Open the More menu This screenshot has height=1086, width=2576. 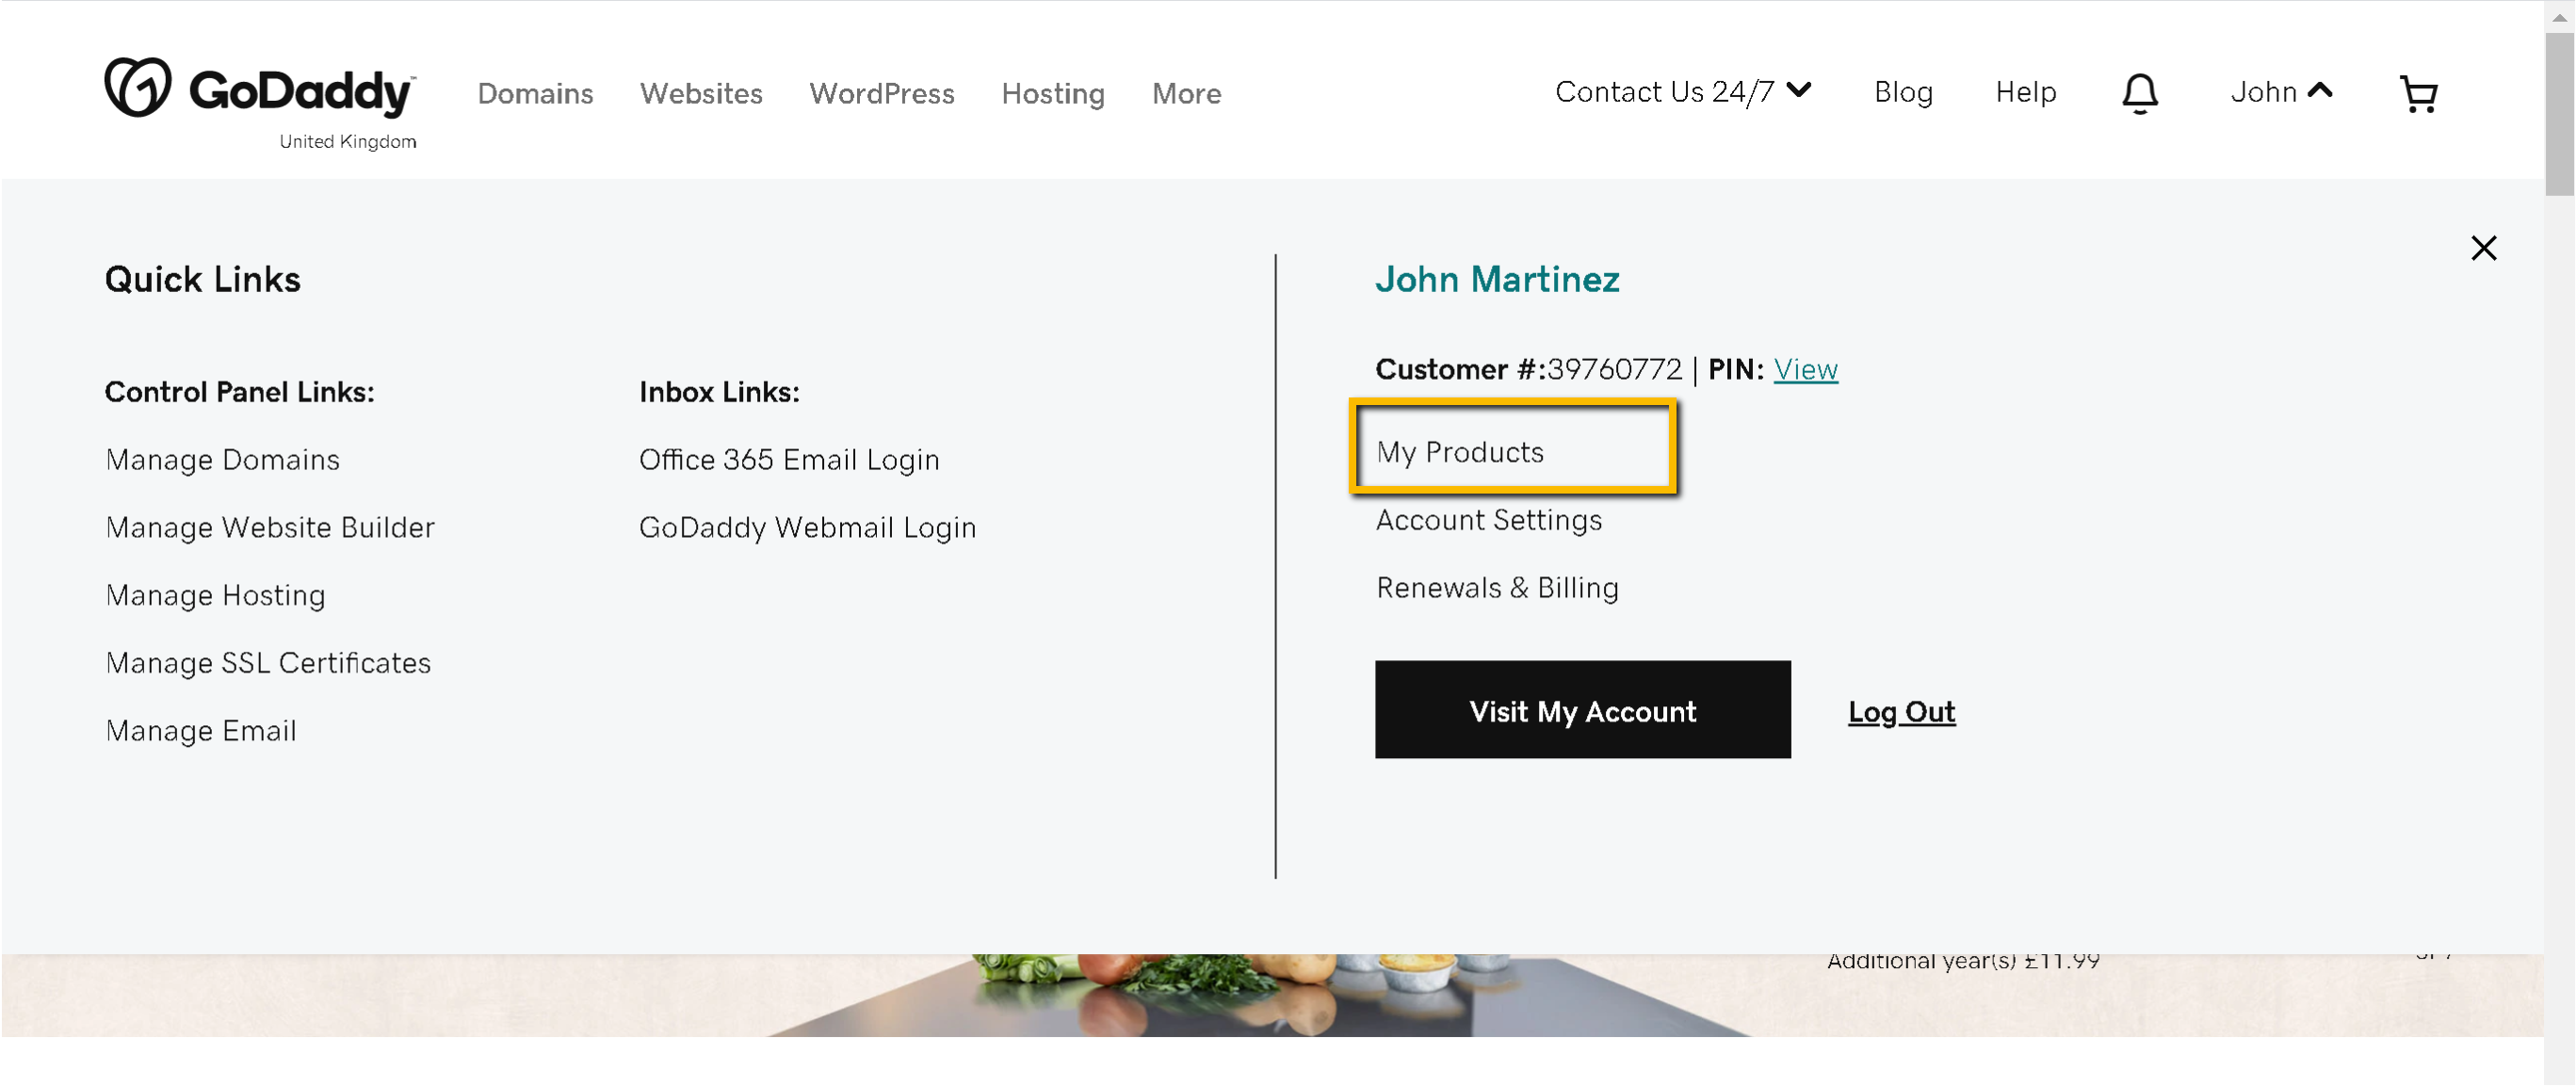[1186, 93]
